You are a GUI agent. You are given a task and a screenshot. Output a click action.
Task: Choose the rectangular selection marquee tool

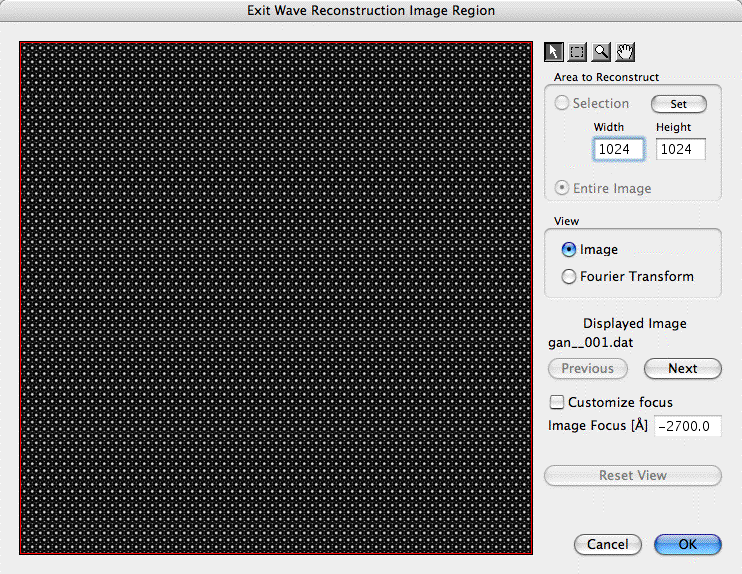(x=577, y=52)
